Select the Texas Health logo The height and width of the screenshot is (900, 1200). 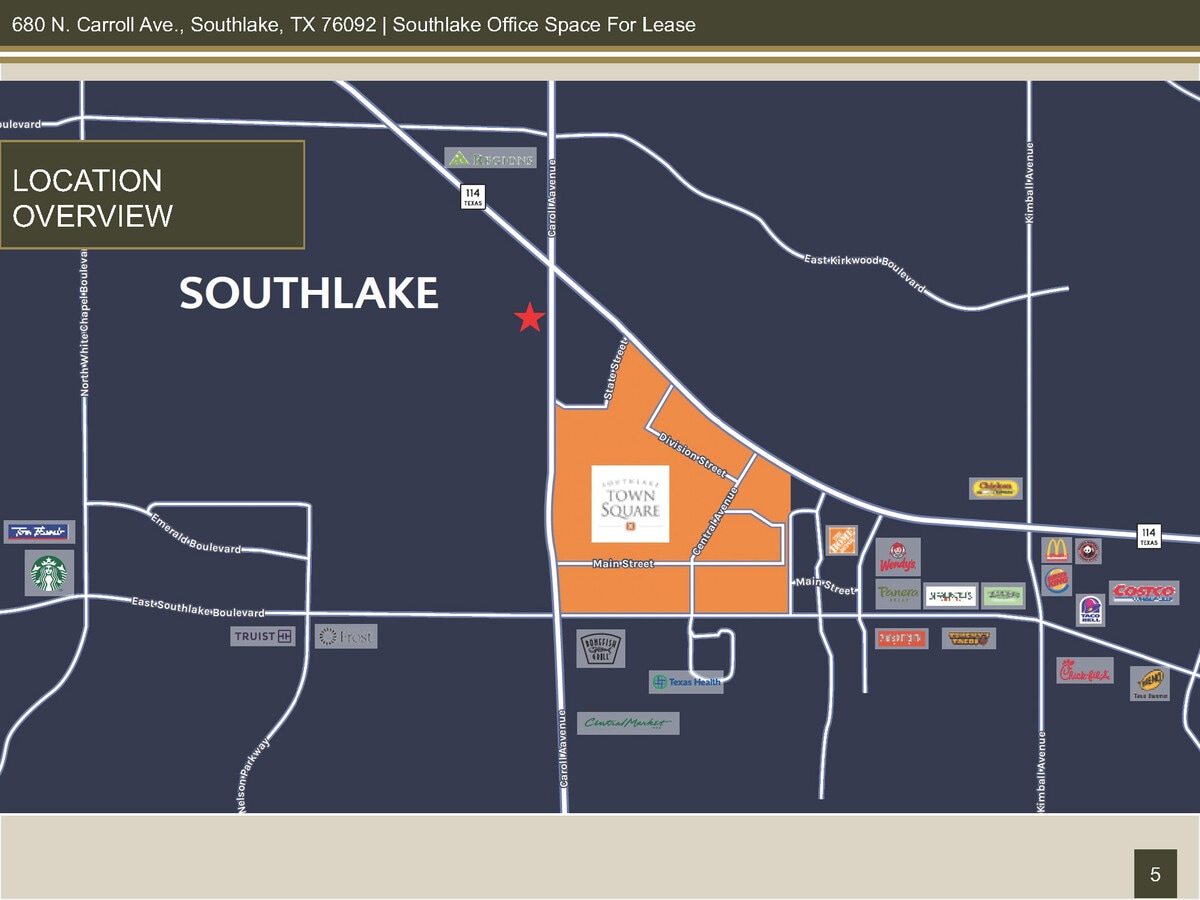(x=686, y=682)
